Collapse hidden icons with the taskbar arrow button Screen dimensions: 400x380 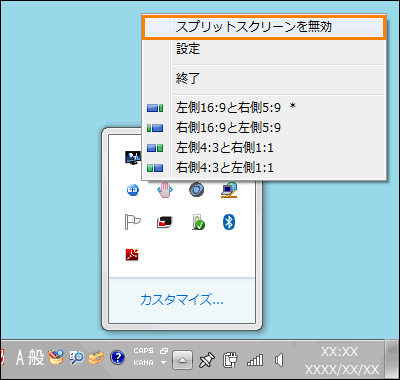(182, 360)
